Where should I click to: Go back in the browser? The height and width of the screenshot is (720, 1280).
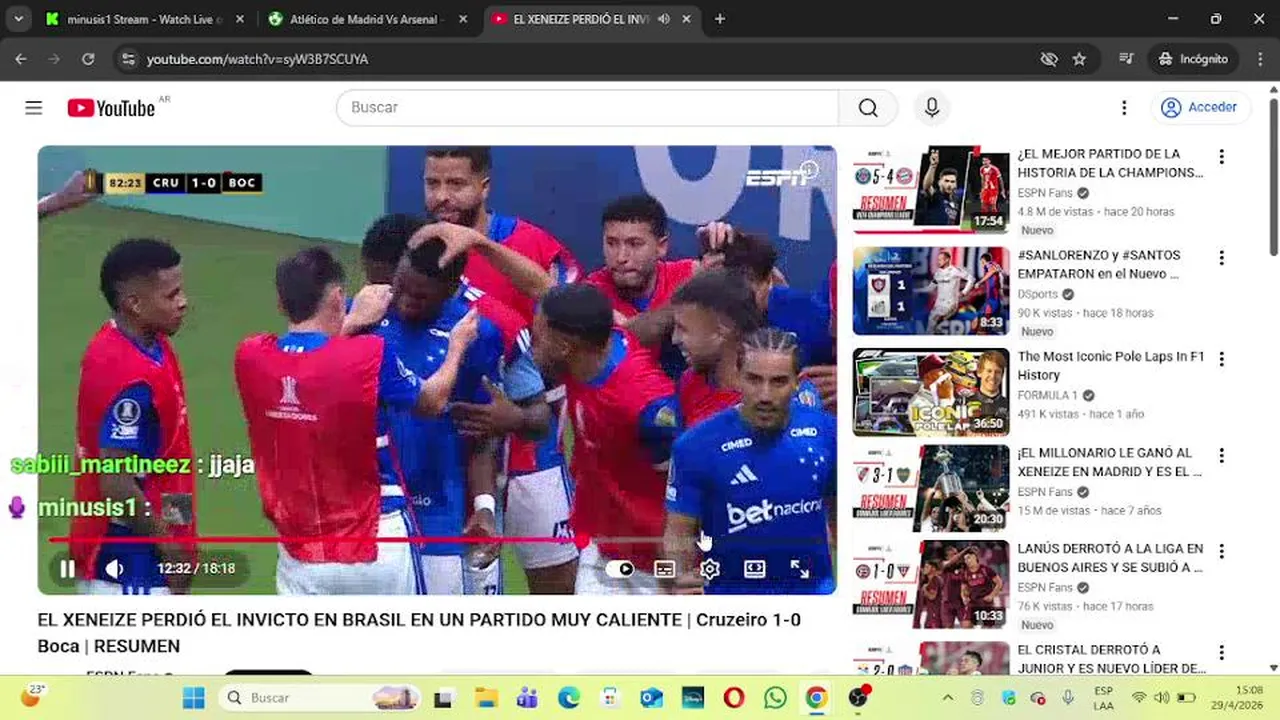pos(21,59)
